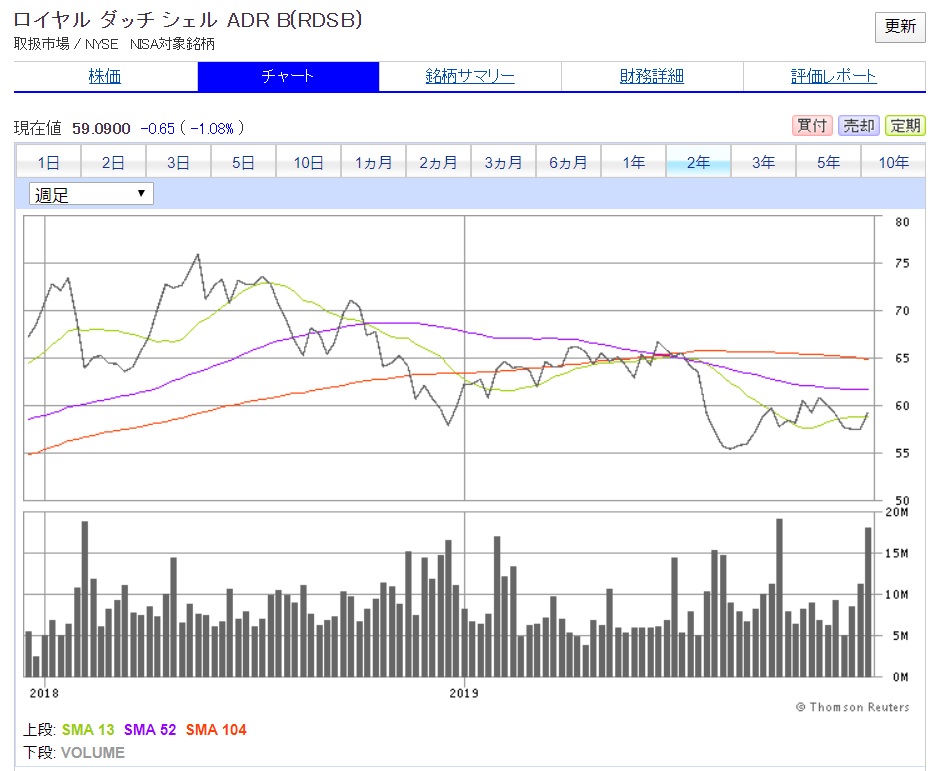The height and width of the screenshot is (771, 935).
Task: Select the 6ヵ月 chart period
Action: pos(568,162)
